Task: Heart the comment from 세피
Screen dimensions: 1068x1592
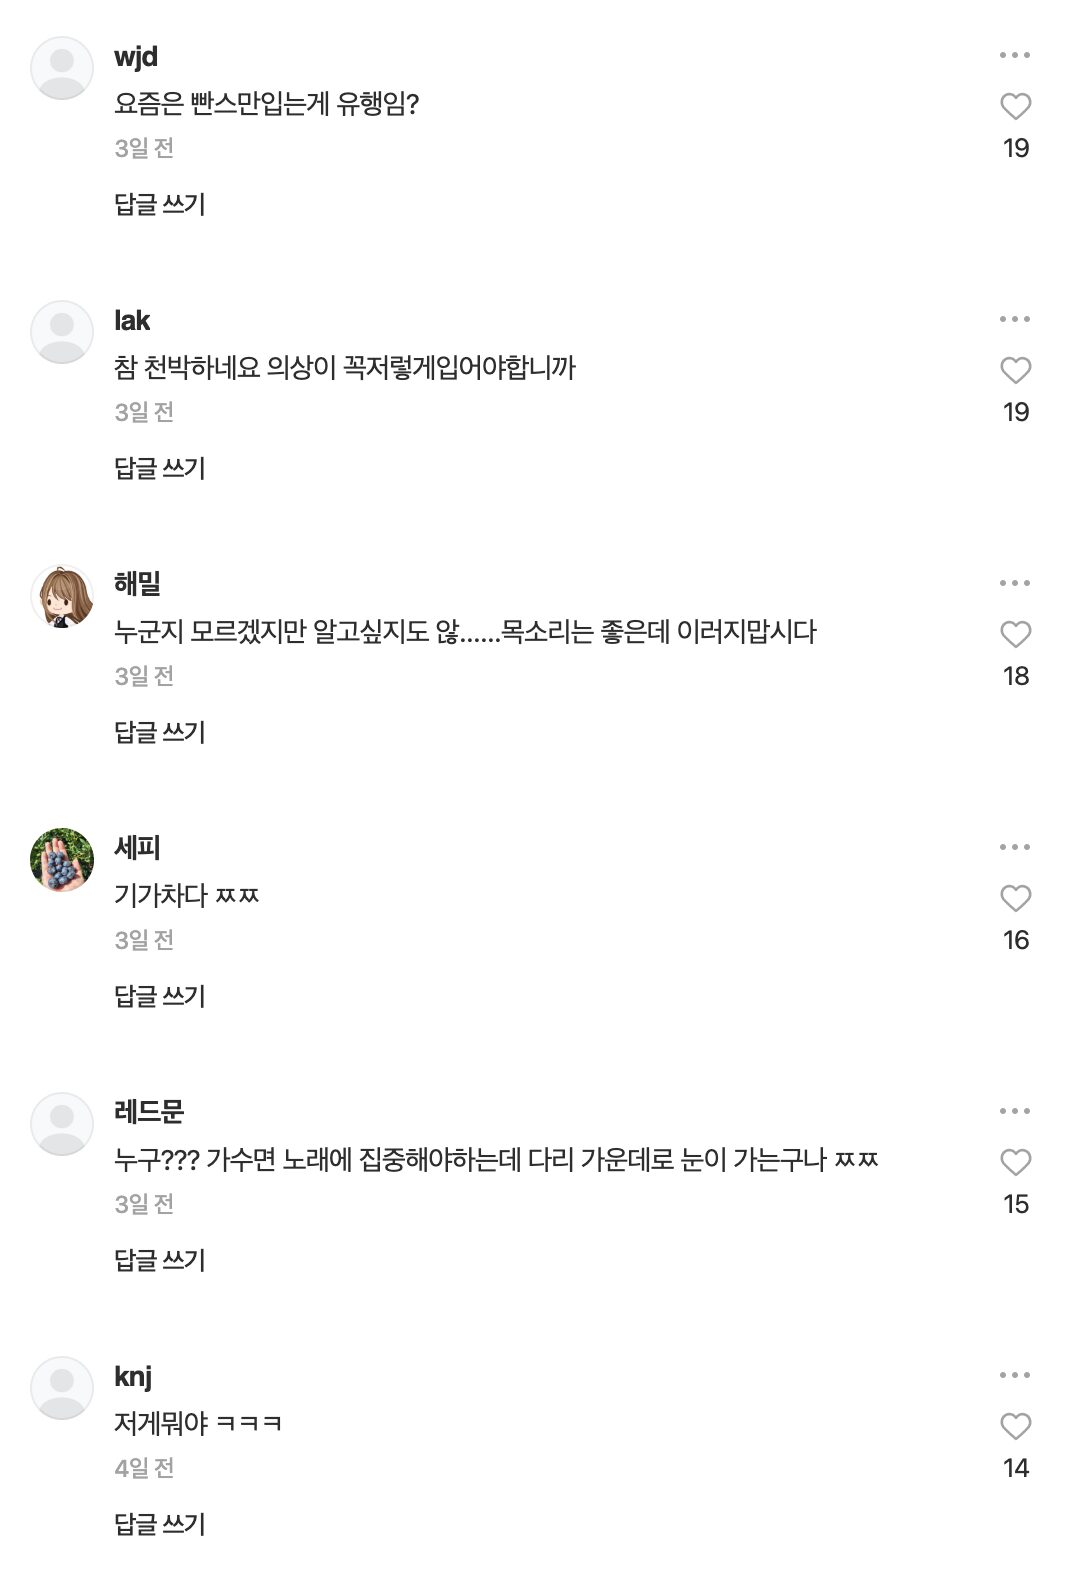Action: [x=1015, y=898]
